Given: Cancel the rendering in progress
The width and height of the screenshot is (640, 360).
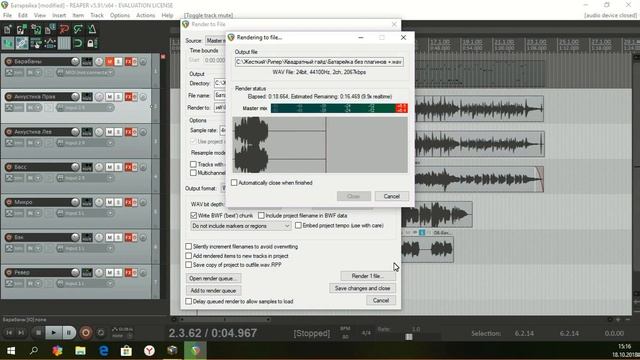Looking at the screenshot, I should 391,196.
